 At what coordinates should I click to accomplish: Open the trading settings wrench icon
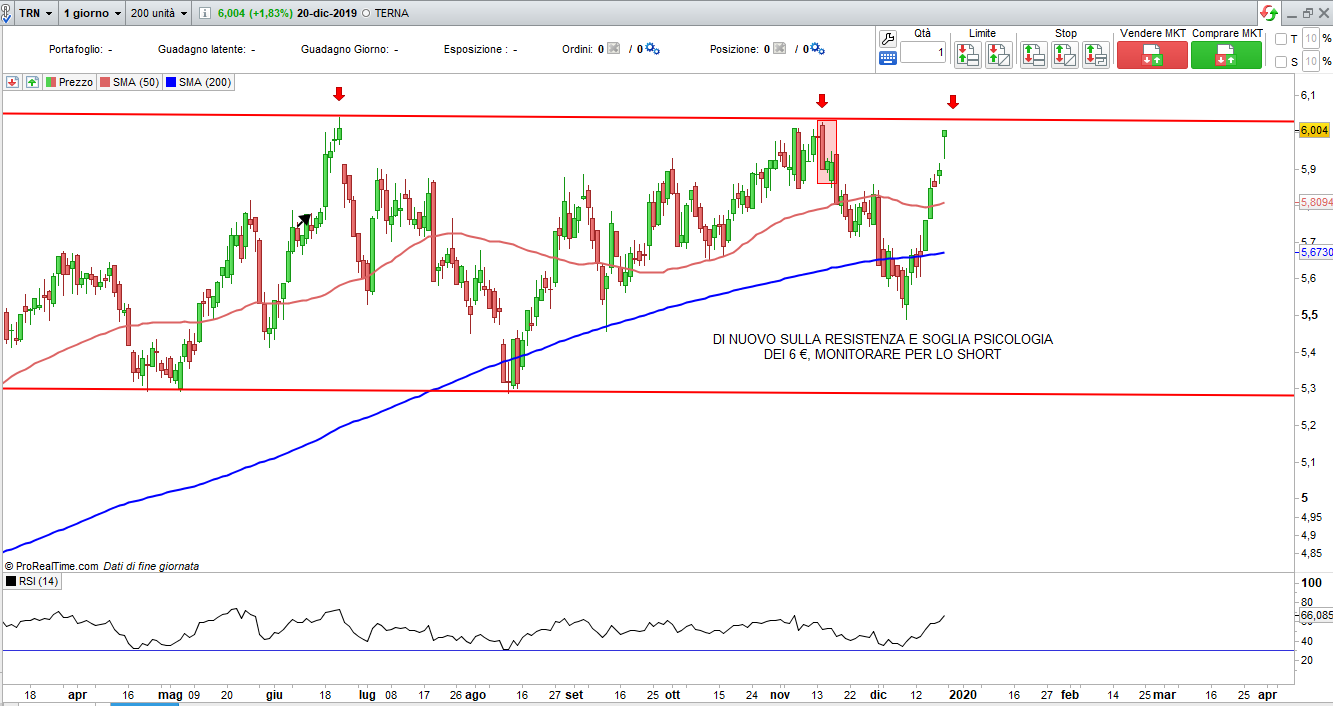coord(887,38)
